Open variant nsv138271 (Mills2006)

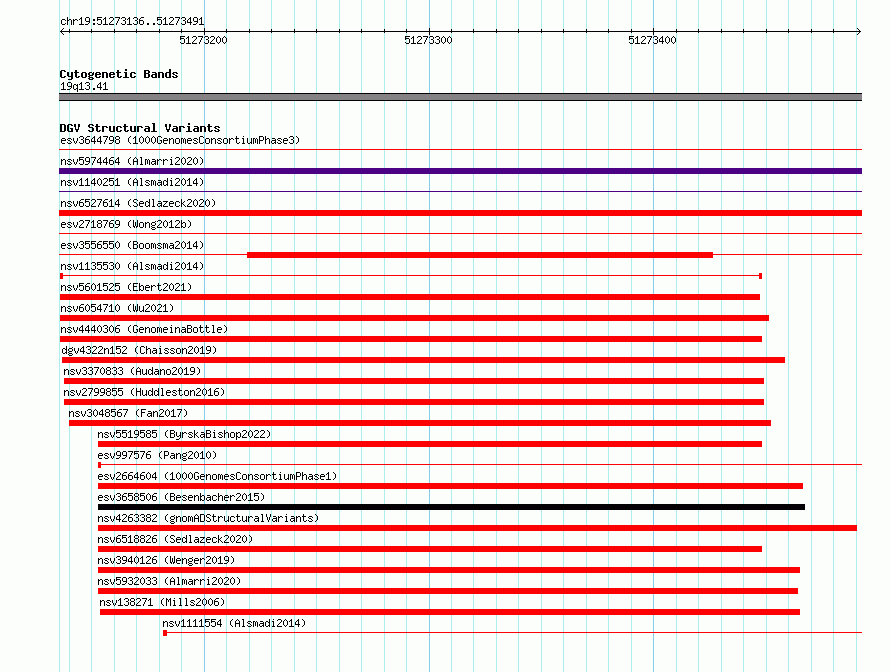[162, 602]
